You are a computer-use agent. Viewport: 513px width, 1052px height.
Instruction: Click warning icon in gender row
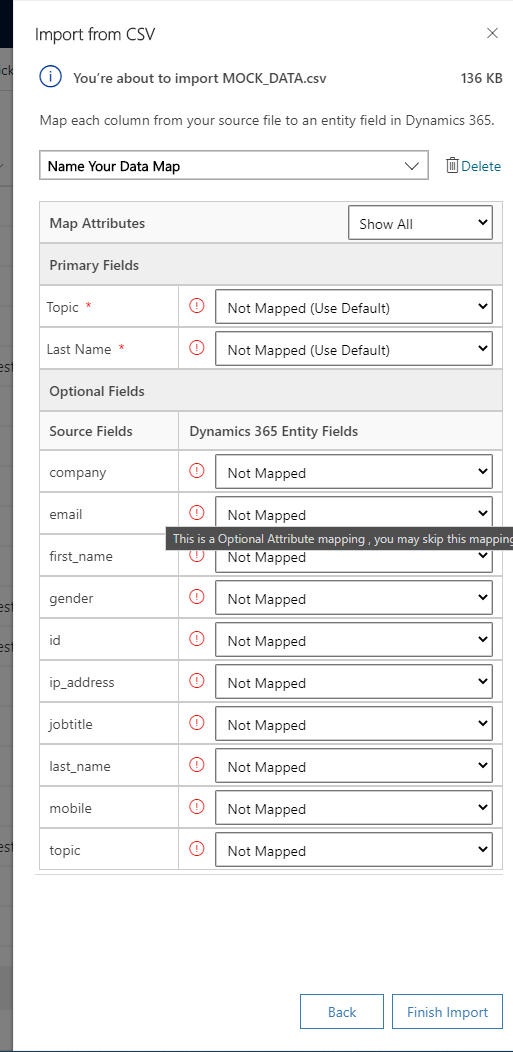196,596
